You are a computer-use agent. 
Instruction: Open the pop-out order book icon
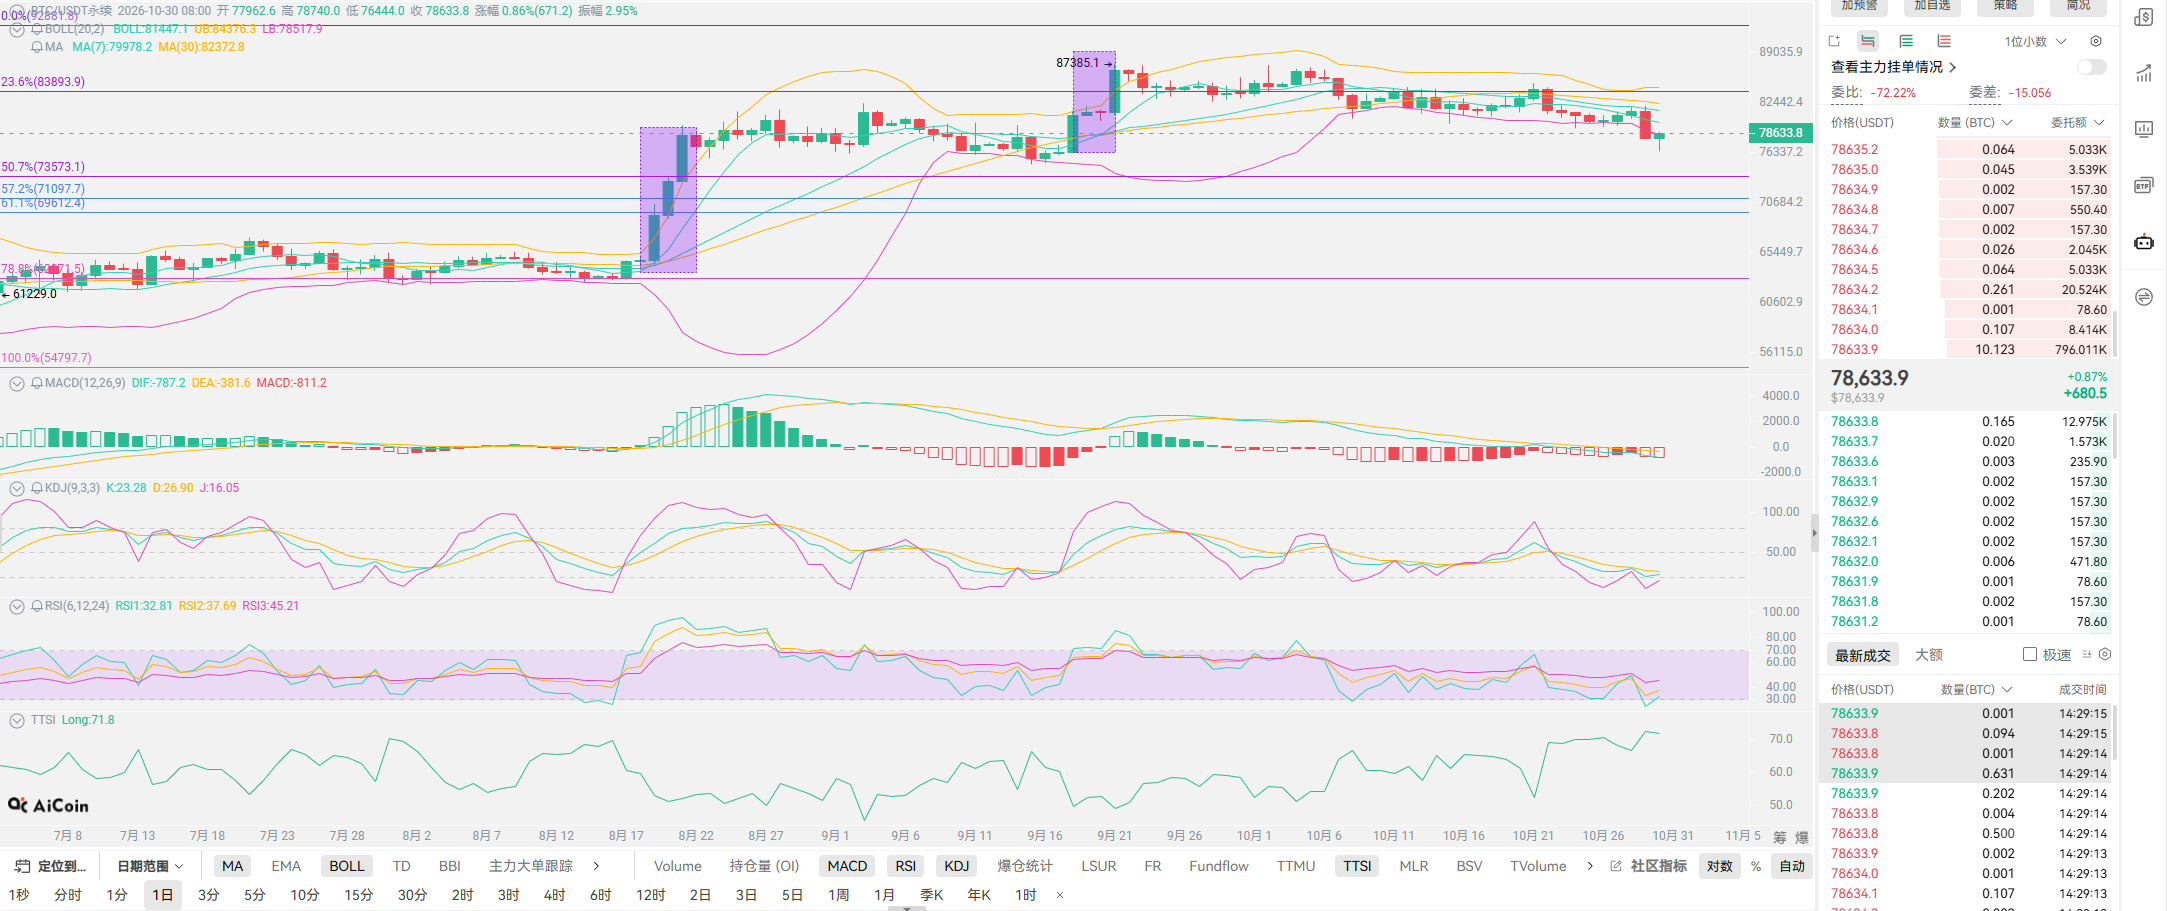pos(1834,41)
